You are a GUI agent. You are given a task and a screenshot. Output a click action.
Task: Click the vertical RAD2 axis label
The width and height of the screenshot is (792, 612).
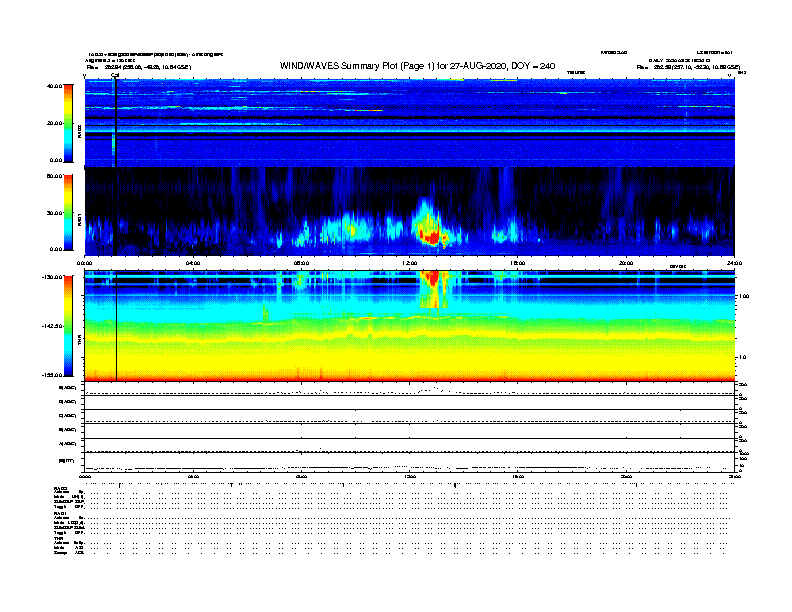(x=79, y=131)
